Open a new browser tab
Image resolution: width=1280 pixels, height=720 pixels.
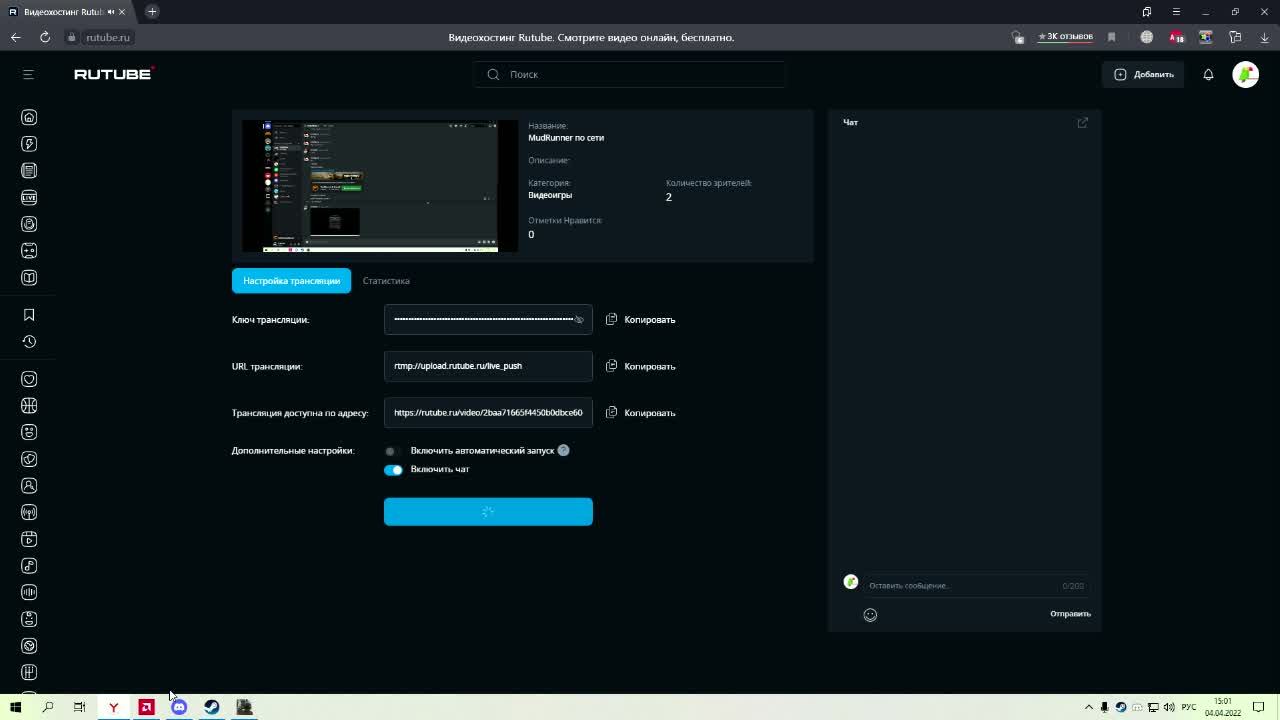(152, 12)
